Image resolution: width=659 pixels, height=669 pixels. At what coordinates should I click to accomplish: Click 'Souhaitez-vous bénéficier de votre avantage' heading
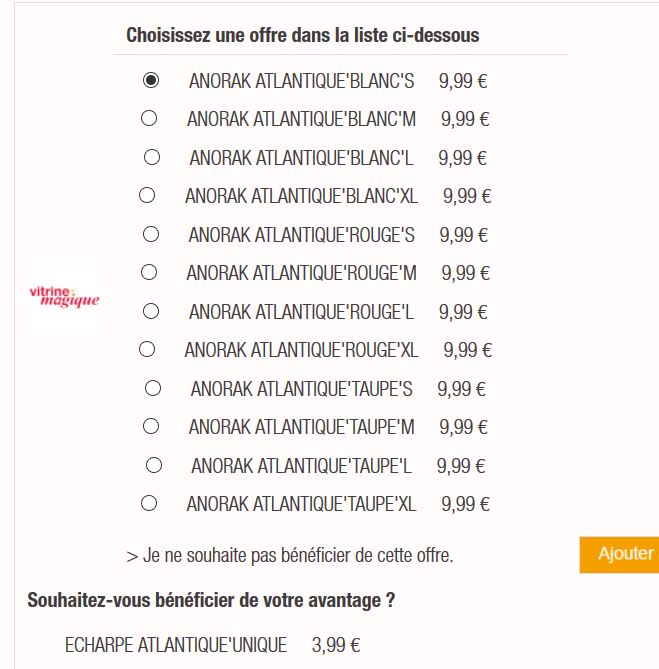(x=211, y=601)
